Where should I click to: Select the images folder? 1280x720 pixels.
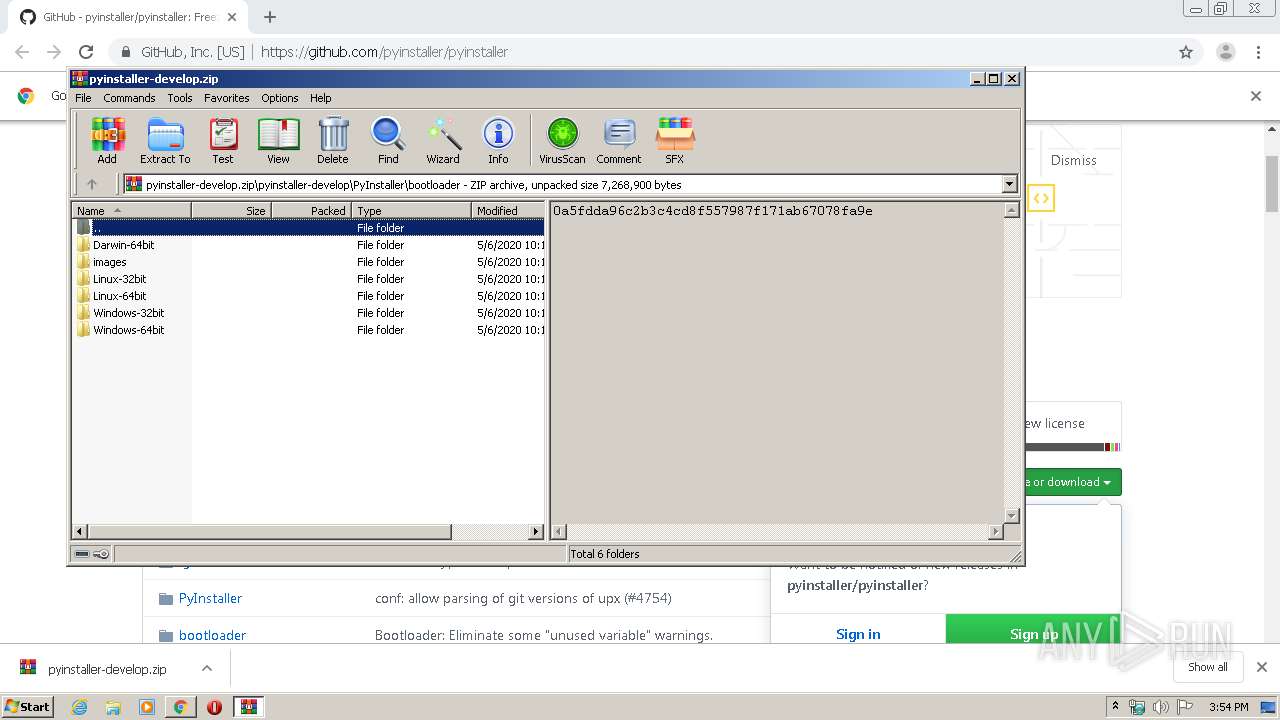(x=308, y=262)
